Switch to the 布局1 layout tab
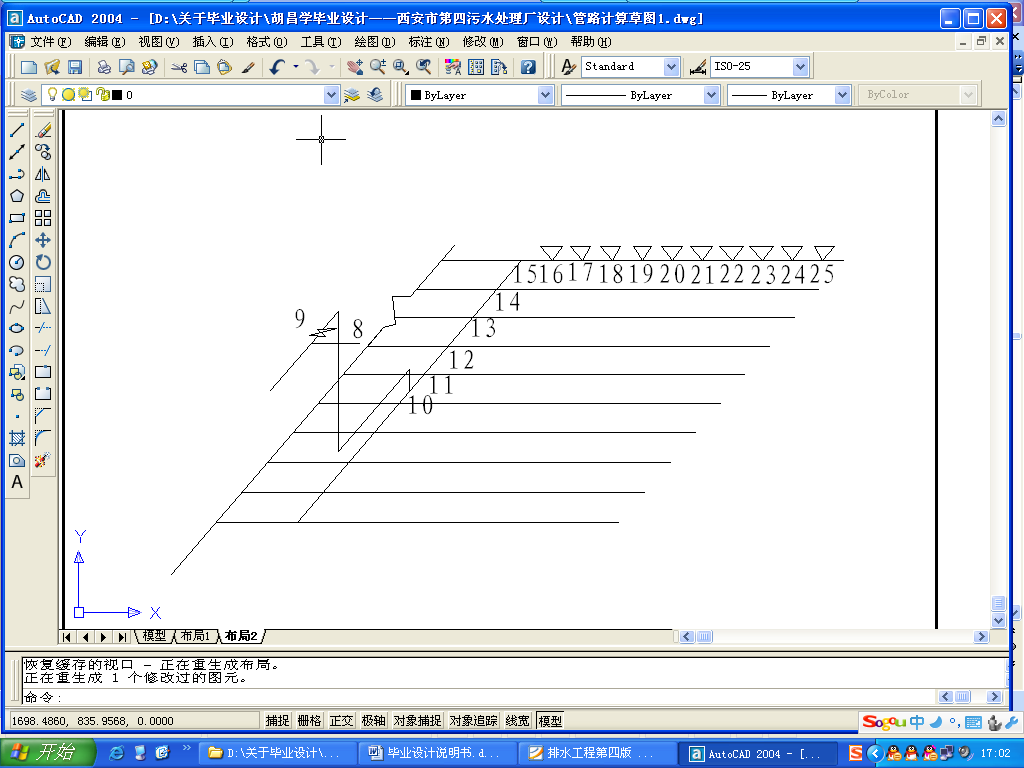 pos(196,636)
